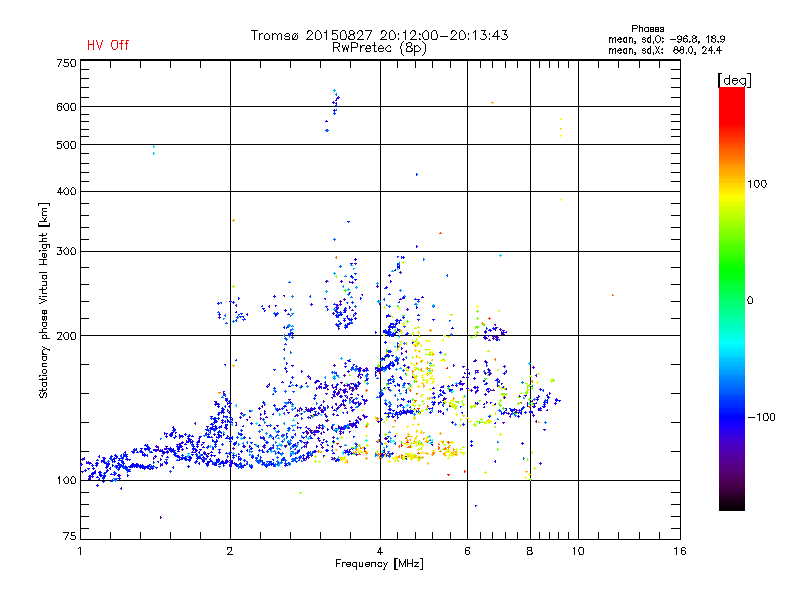Click the y-axis tick label '100'
The height and width of the screenshot is (600, 800).
66,481
